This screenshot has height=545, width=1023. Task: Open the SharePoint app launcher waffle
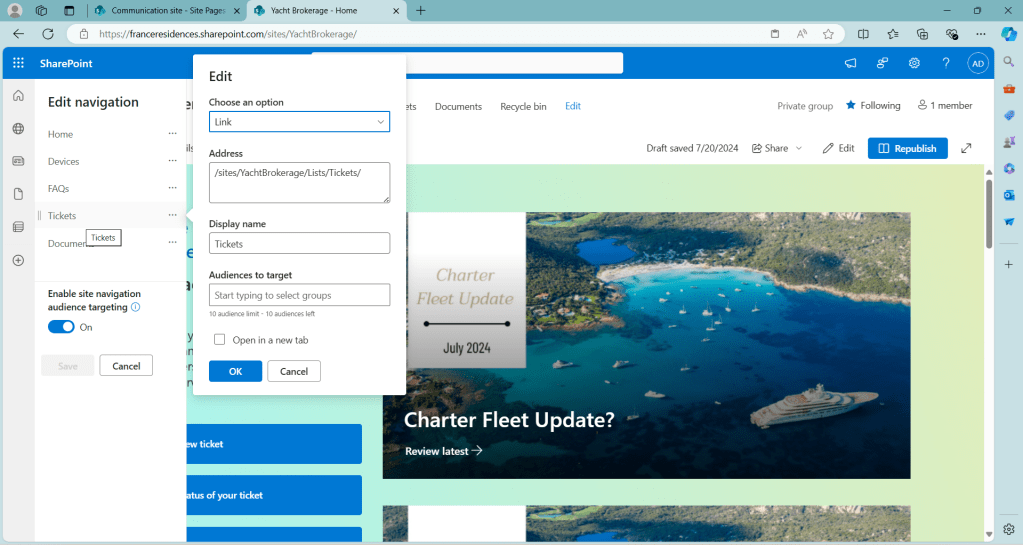(18, 63)
